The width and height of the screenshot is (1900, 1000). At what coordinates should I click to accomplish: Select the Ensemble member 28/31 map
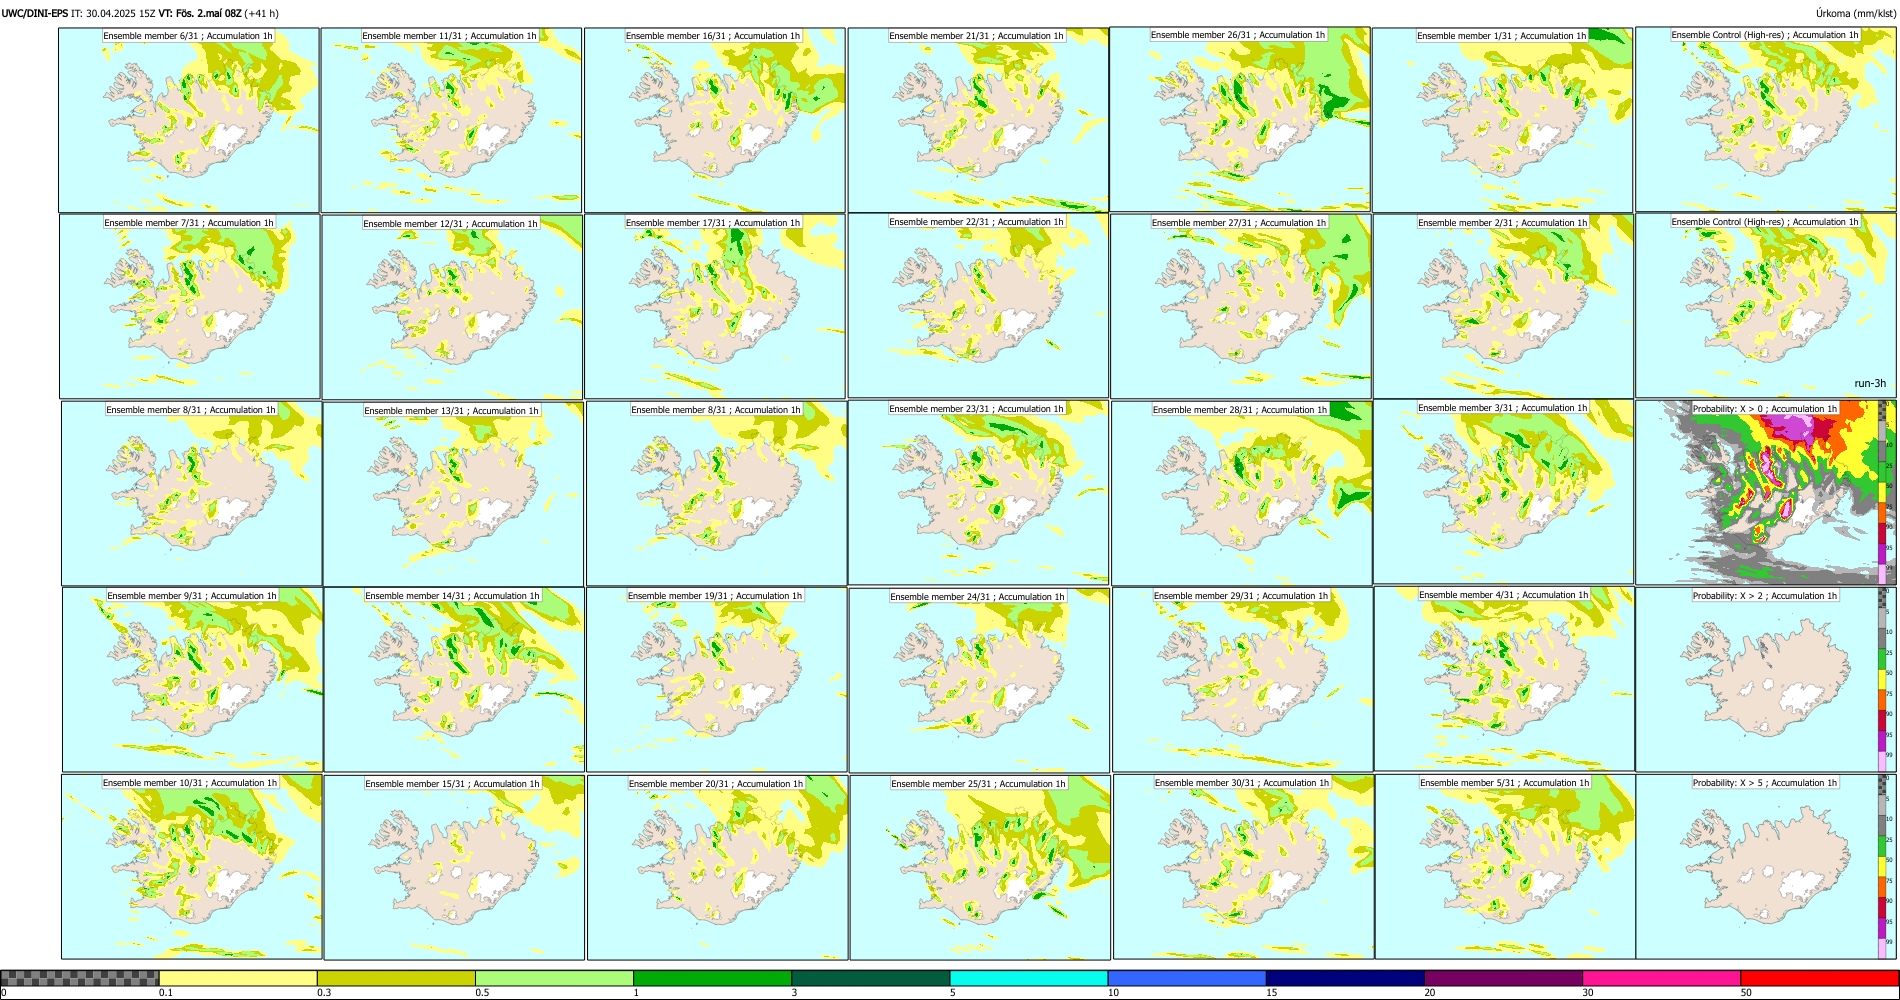click(1241, 494)
